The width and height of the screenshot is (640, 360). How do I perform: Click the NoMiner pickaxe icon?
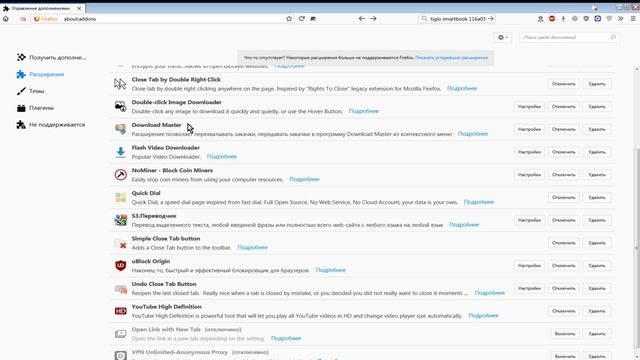tap(120, 175)
